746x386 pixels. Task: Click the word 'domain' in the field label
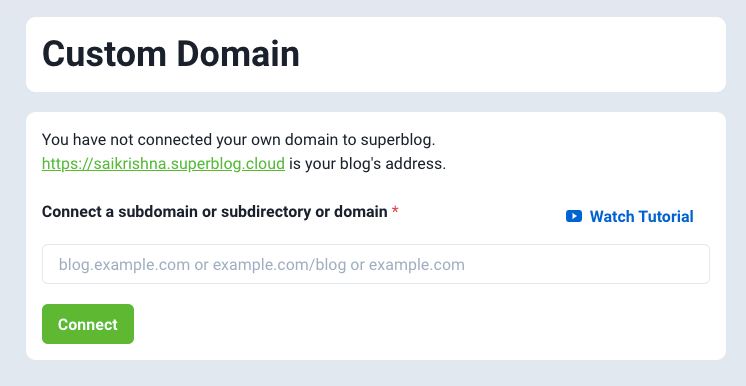(361, 211)
